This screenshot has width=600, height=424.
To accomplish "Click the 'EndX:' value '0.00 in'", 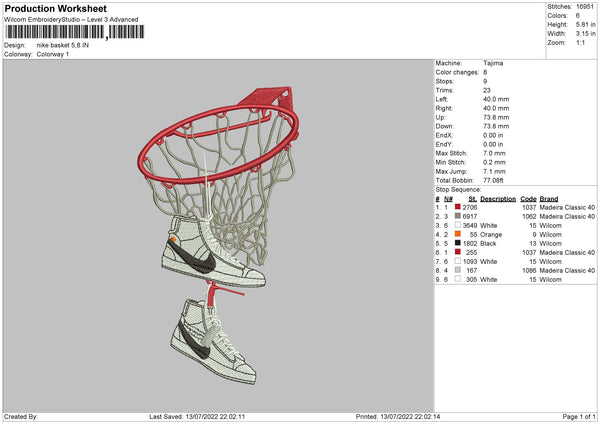I will [493, 135].
